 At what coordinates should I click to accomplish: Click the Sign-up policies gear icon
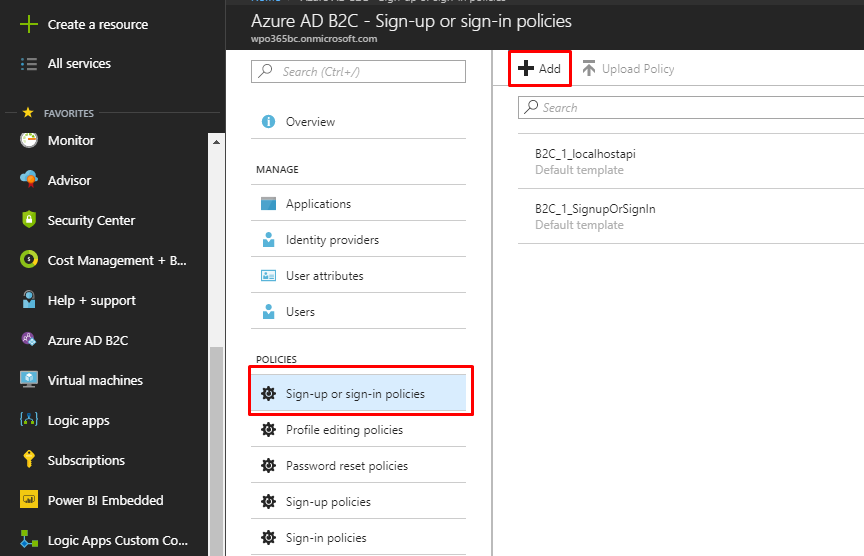click(268, 501)
